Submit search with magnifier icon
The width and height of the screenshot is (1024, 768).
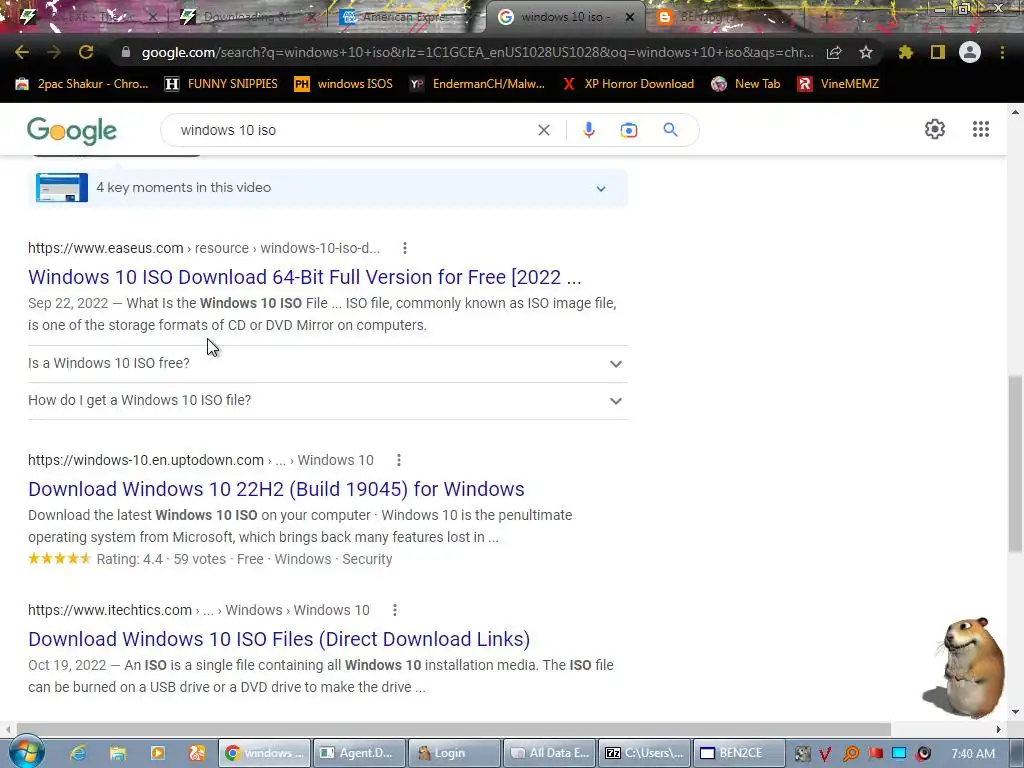pos(671,130)
